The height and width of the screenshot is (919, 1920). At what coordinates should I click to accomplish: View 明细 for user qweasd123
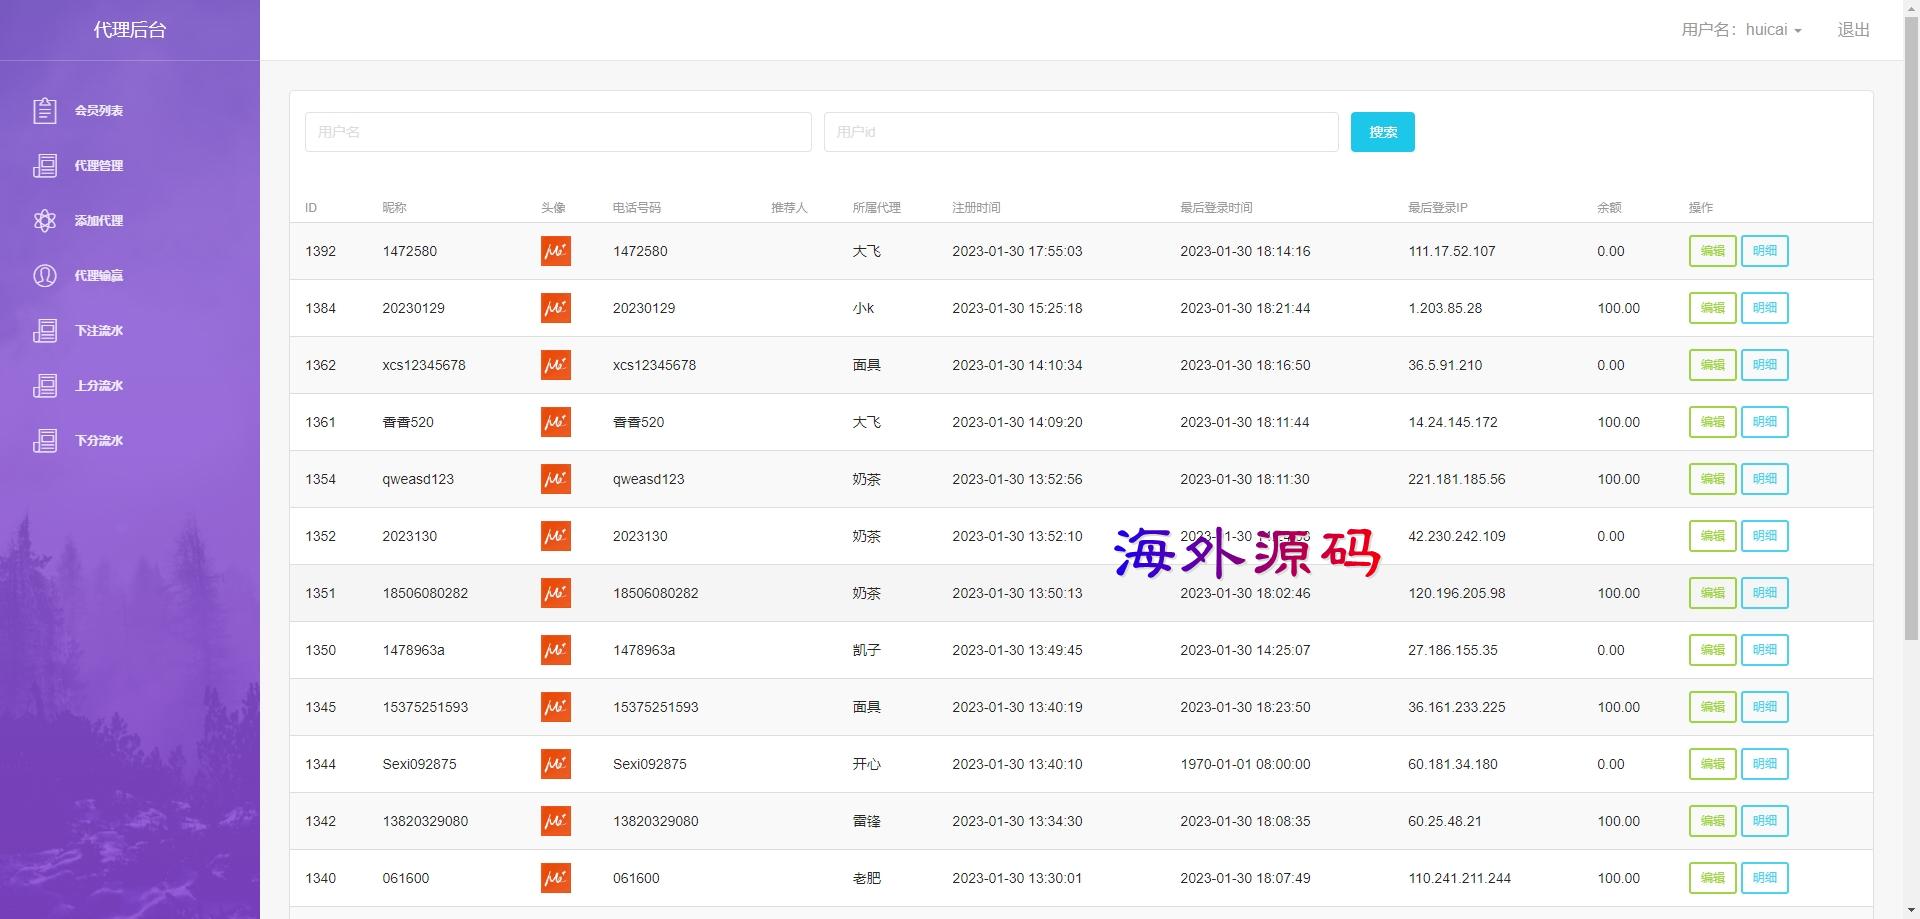1765,479
